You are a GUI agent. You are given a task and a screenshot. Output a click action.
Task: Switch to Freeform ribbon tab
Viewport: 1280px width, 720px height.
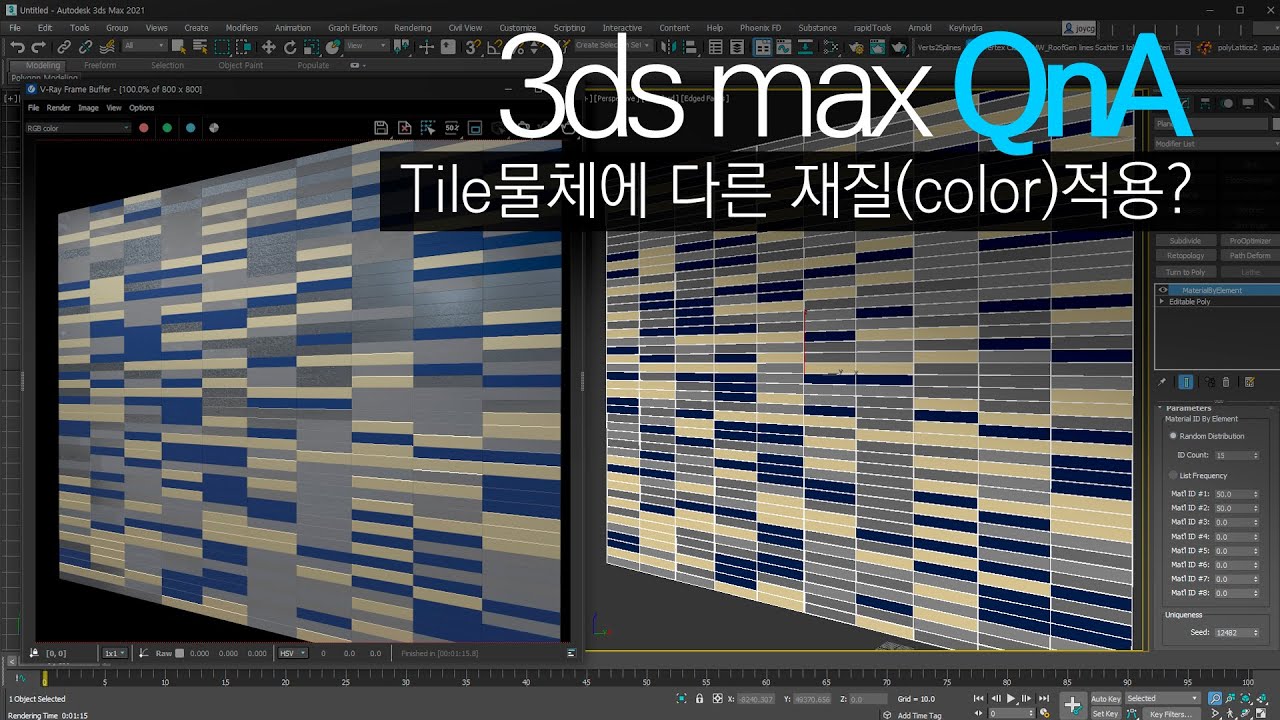100,66
